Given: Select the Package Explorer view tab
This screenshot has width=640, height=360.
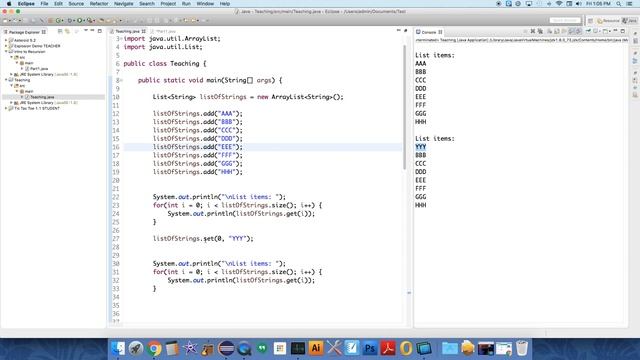Looking at the screenshot, I should (24, 32).
